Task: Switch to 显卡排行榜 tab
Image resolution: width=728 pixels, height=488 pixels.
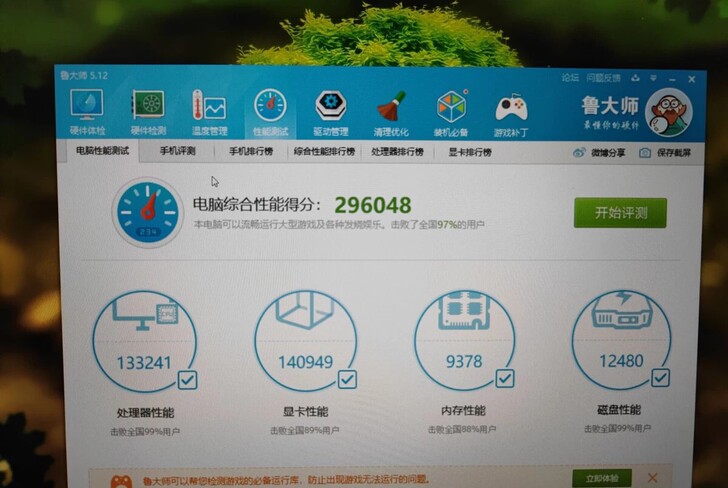Action: point(470,153)
